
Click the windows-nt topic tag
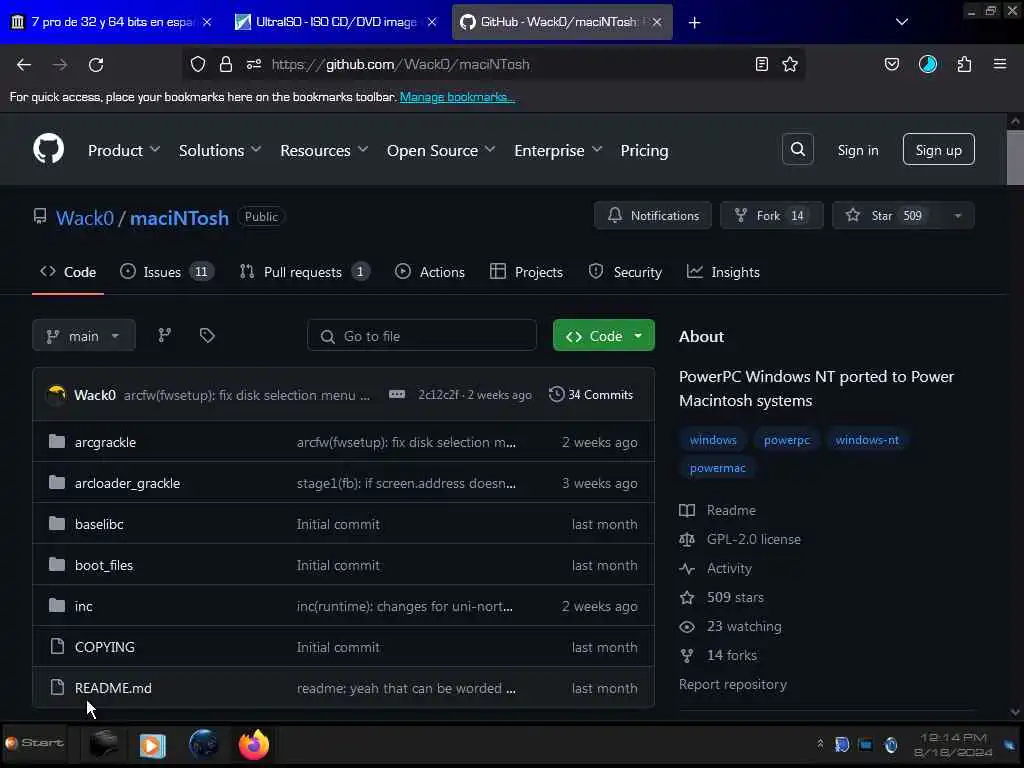pyautogui.click(x=867, y=440)
